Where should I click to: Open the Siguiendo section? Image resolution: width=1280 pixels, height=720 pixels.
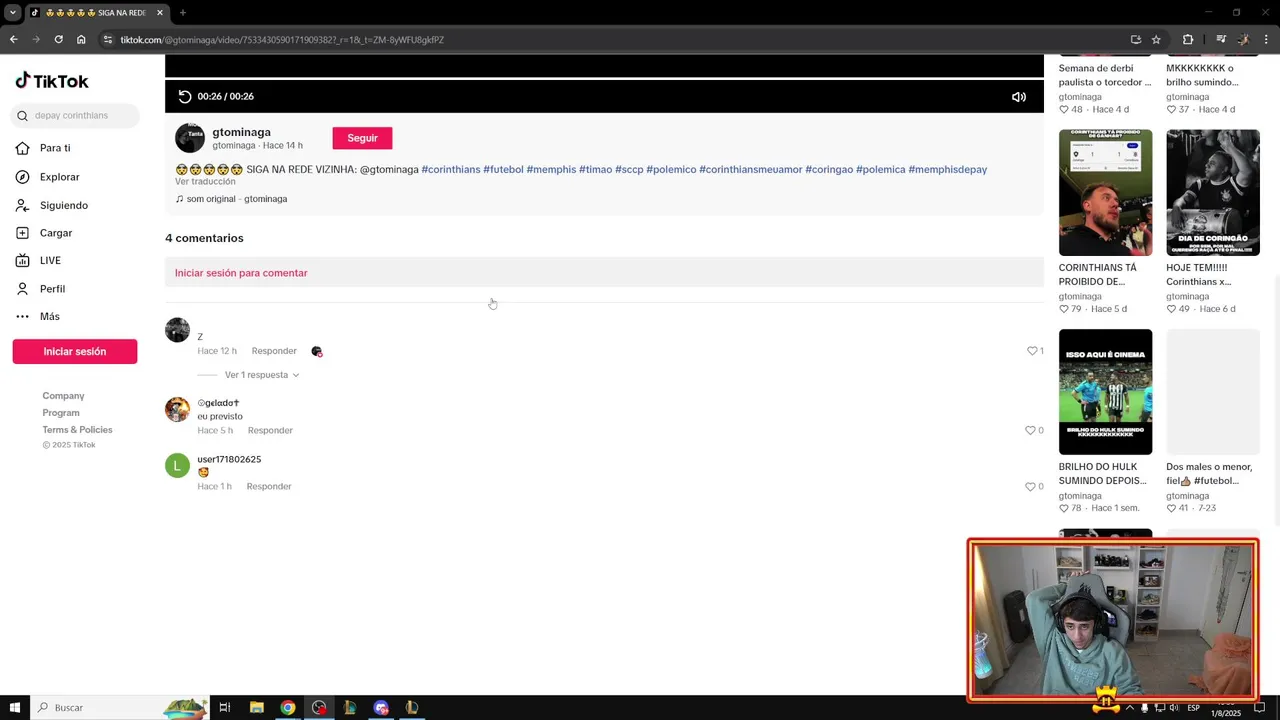pyautogui.click(x=63, y=205)
